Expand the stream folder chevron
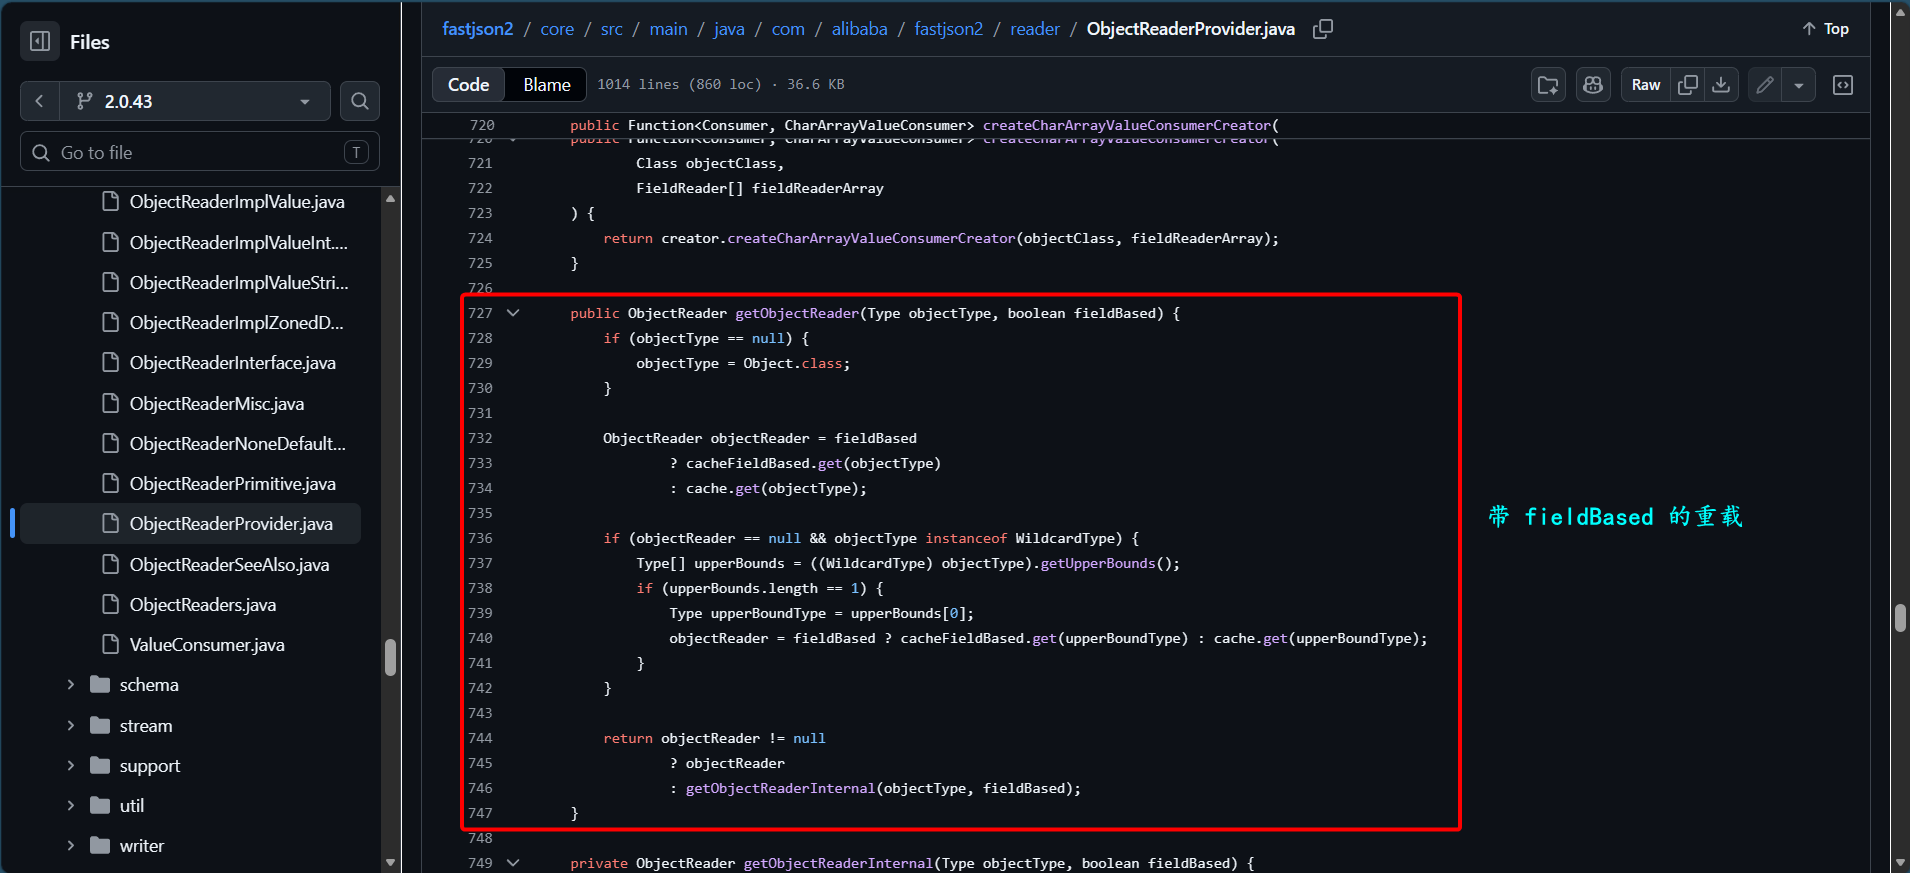 click(x=70, y=725)
